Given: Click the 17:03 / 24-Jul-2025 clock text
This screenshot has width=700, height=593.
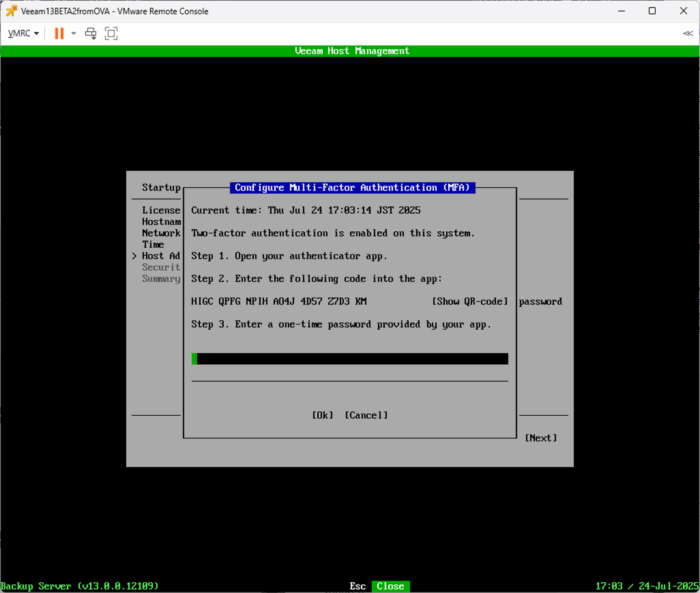Looking at the screenshot, I should tap(647, 586).
